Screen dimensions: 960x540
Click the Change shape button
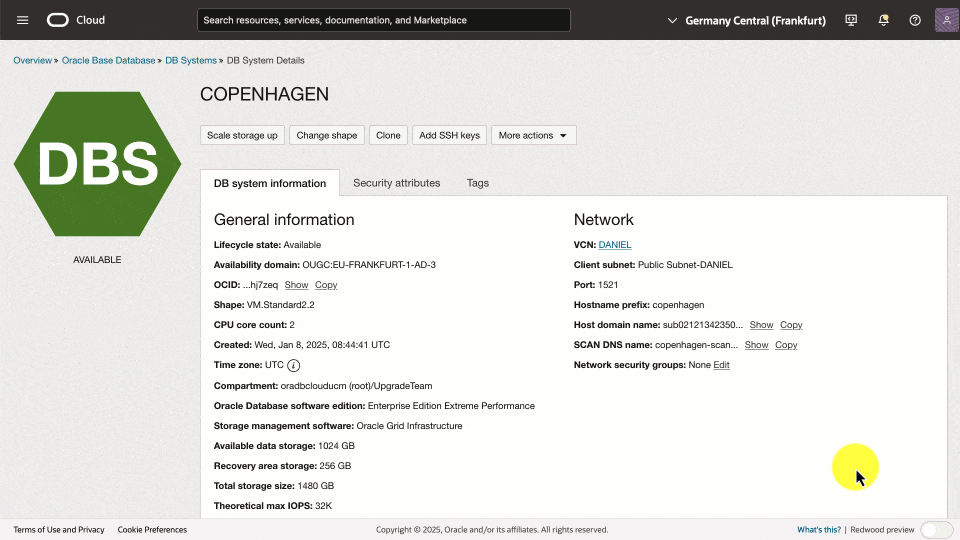326,135
